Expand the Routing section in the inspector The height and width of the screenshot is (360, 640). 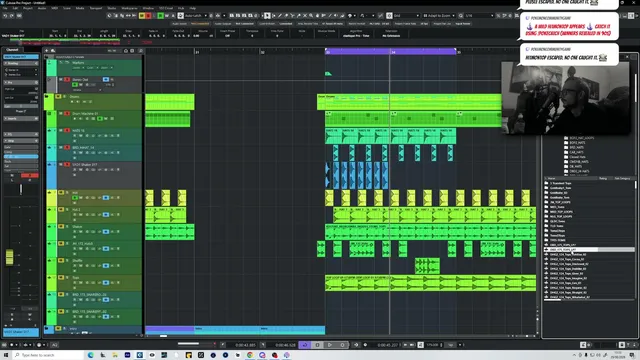click(21, 64)
